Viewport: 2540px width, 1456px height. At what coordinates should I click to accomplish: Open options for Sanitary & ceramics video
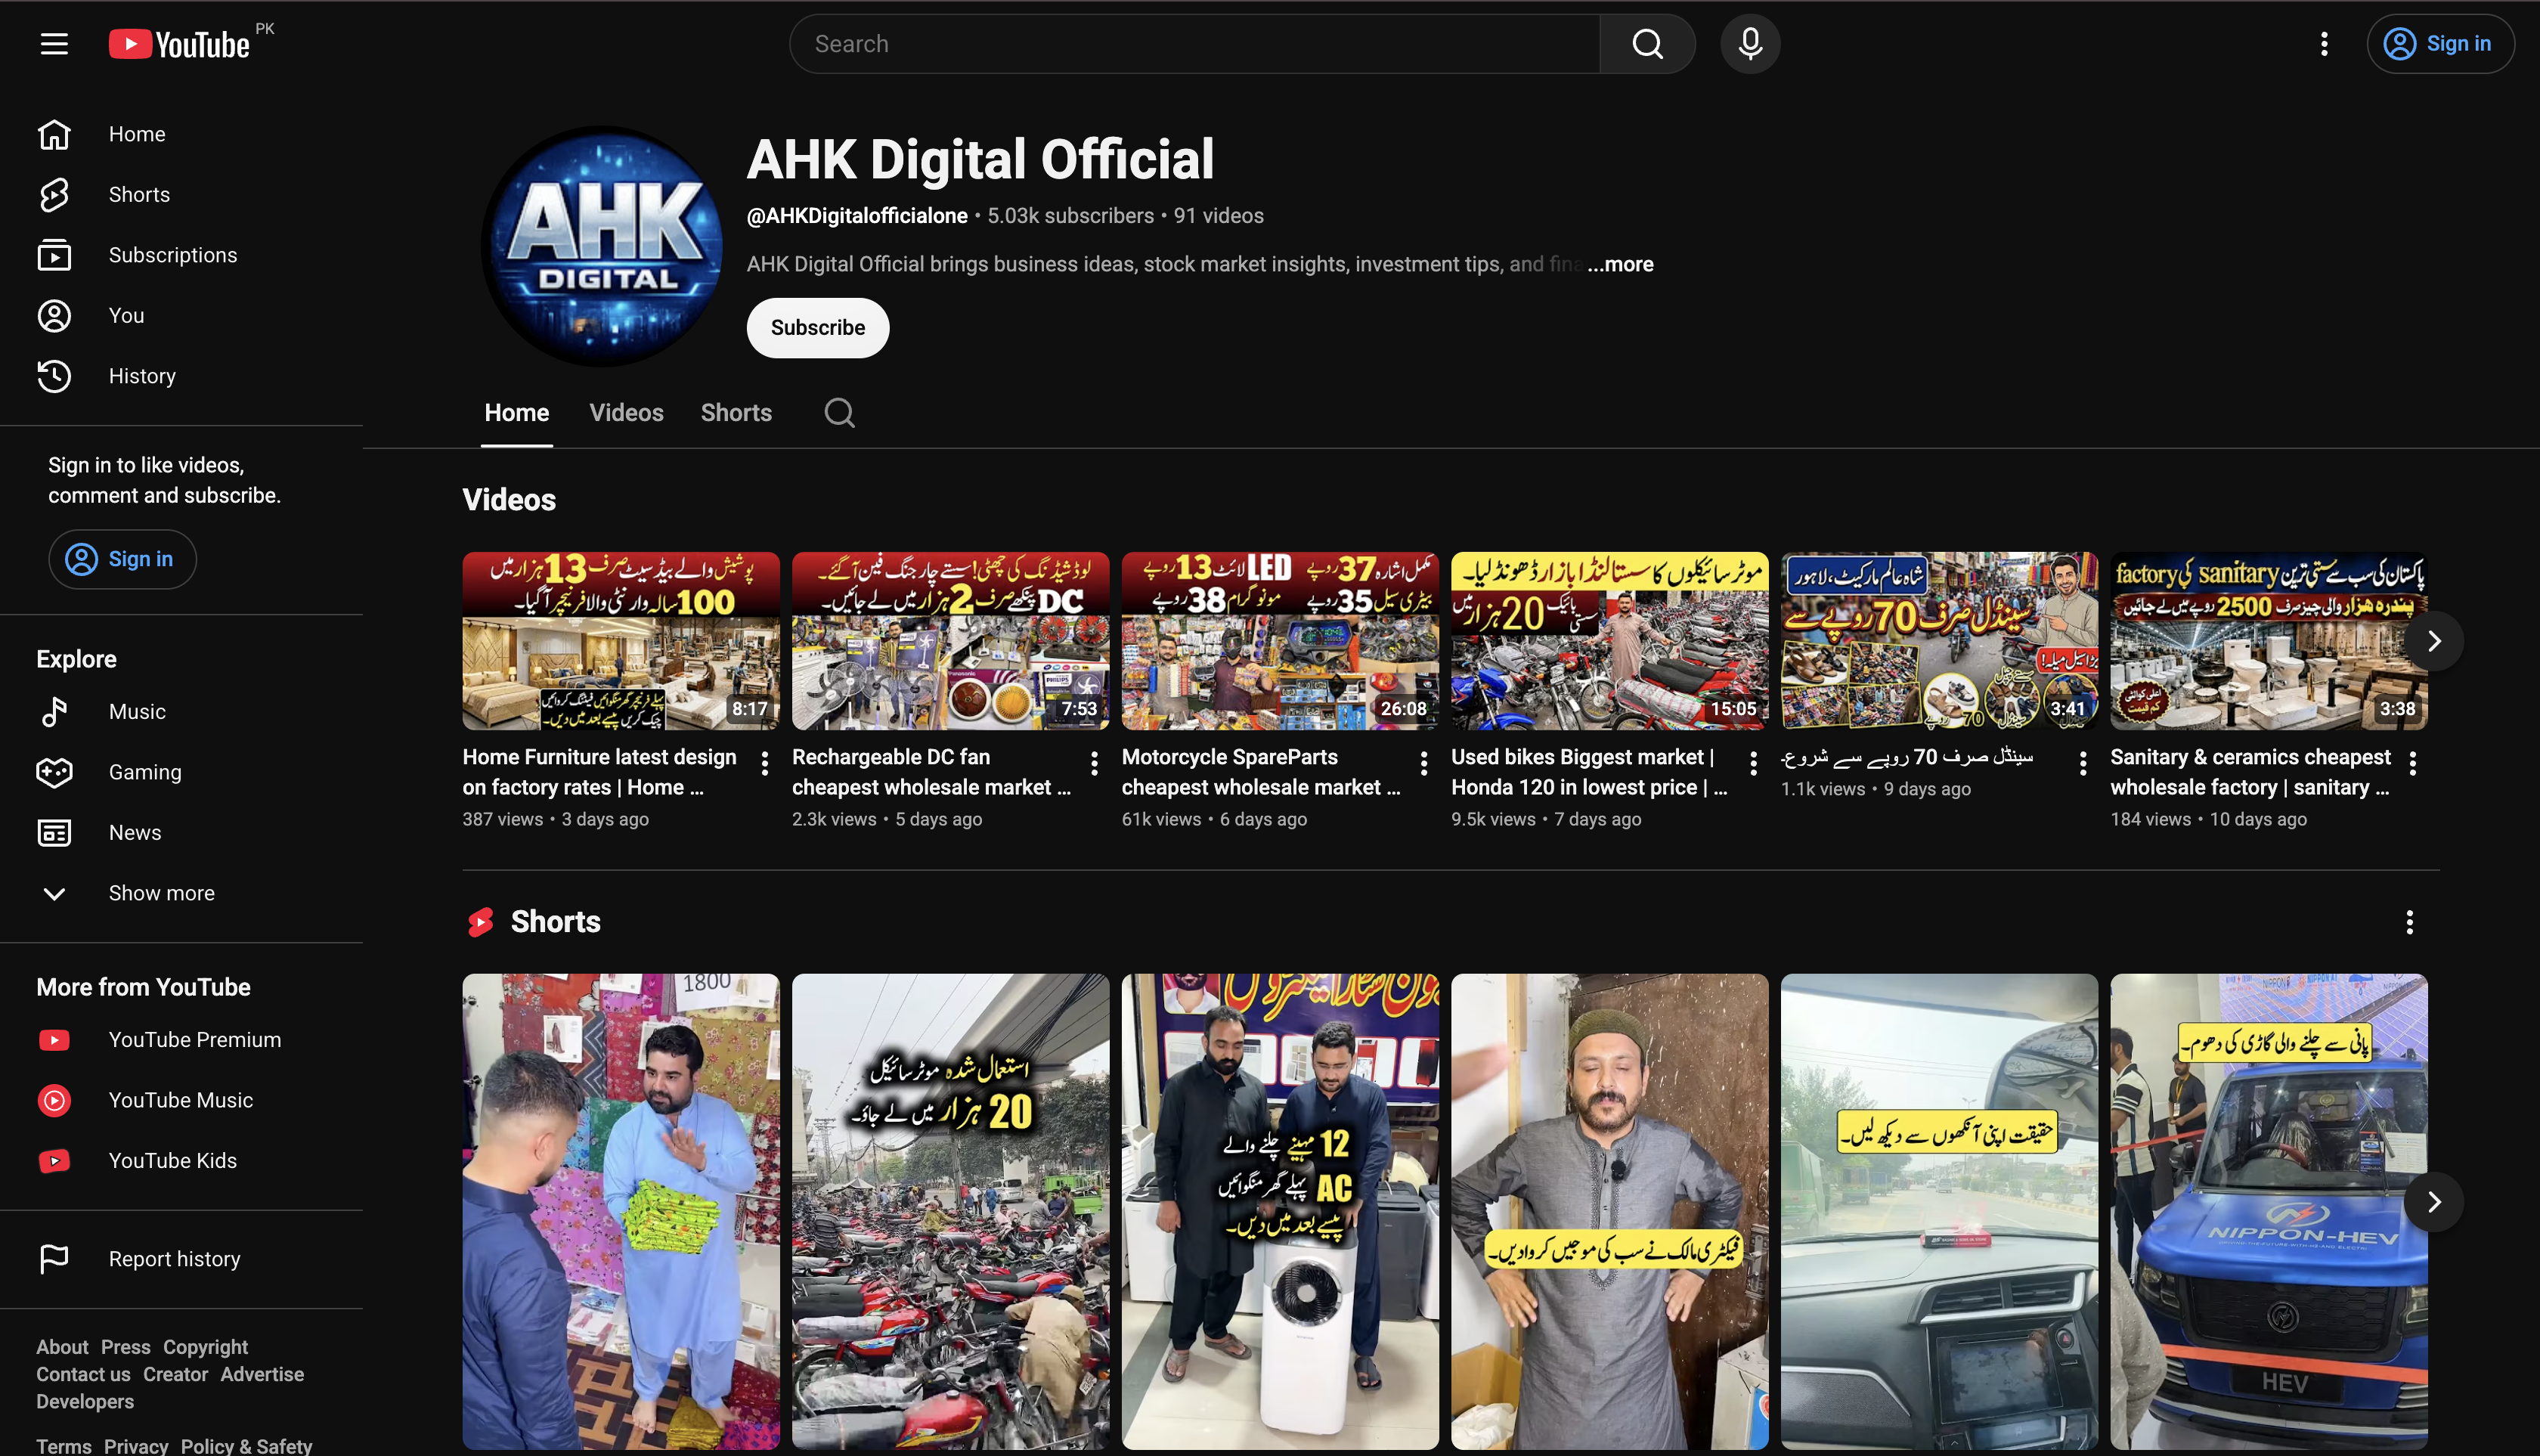coord(2413,763)
